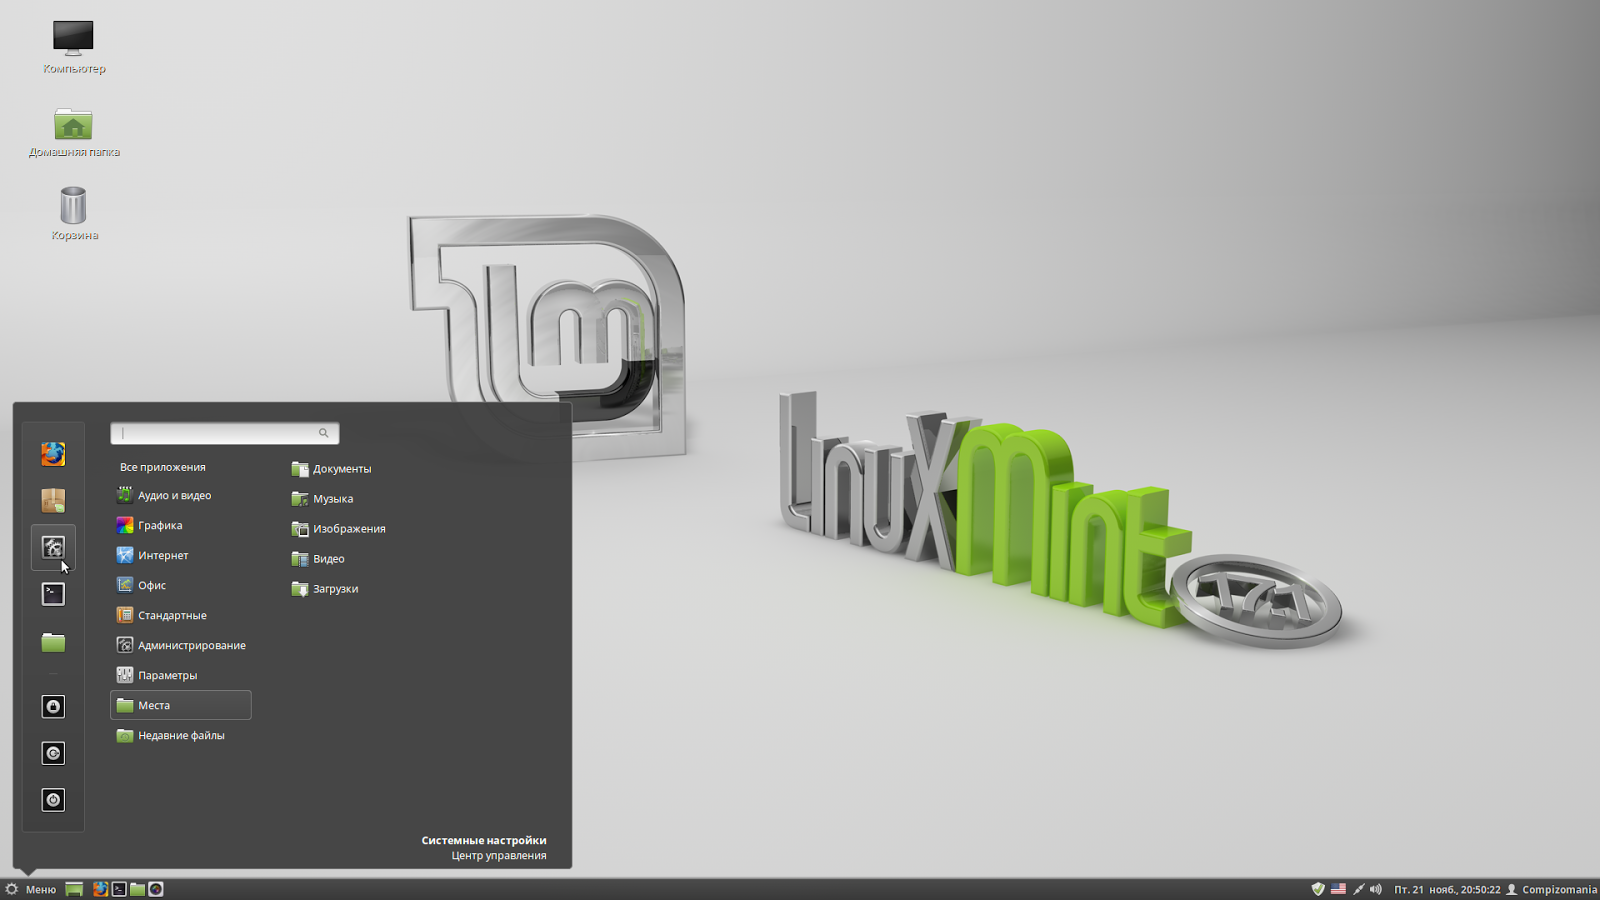This screenshot has height=900, width=1600.
Task: Select the Корзина trash desktop icon
Action: pos(73,213)
